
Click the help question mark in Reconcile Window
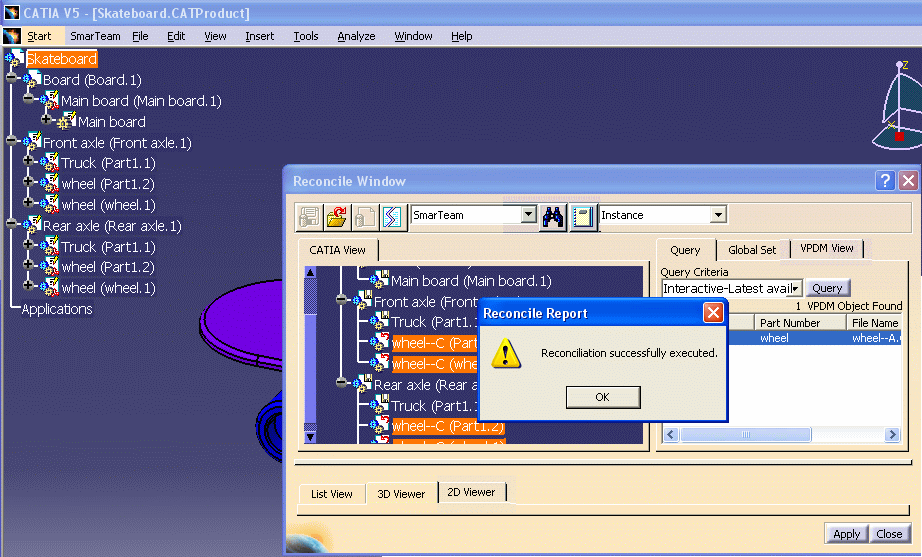click(x=885, y=181)
